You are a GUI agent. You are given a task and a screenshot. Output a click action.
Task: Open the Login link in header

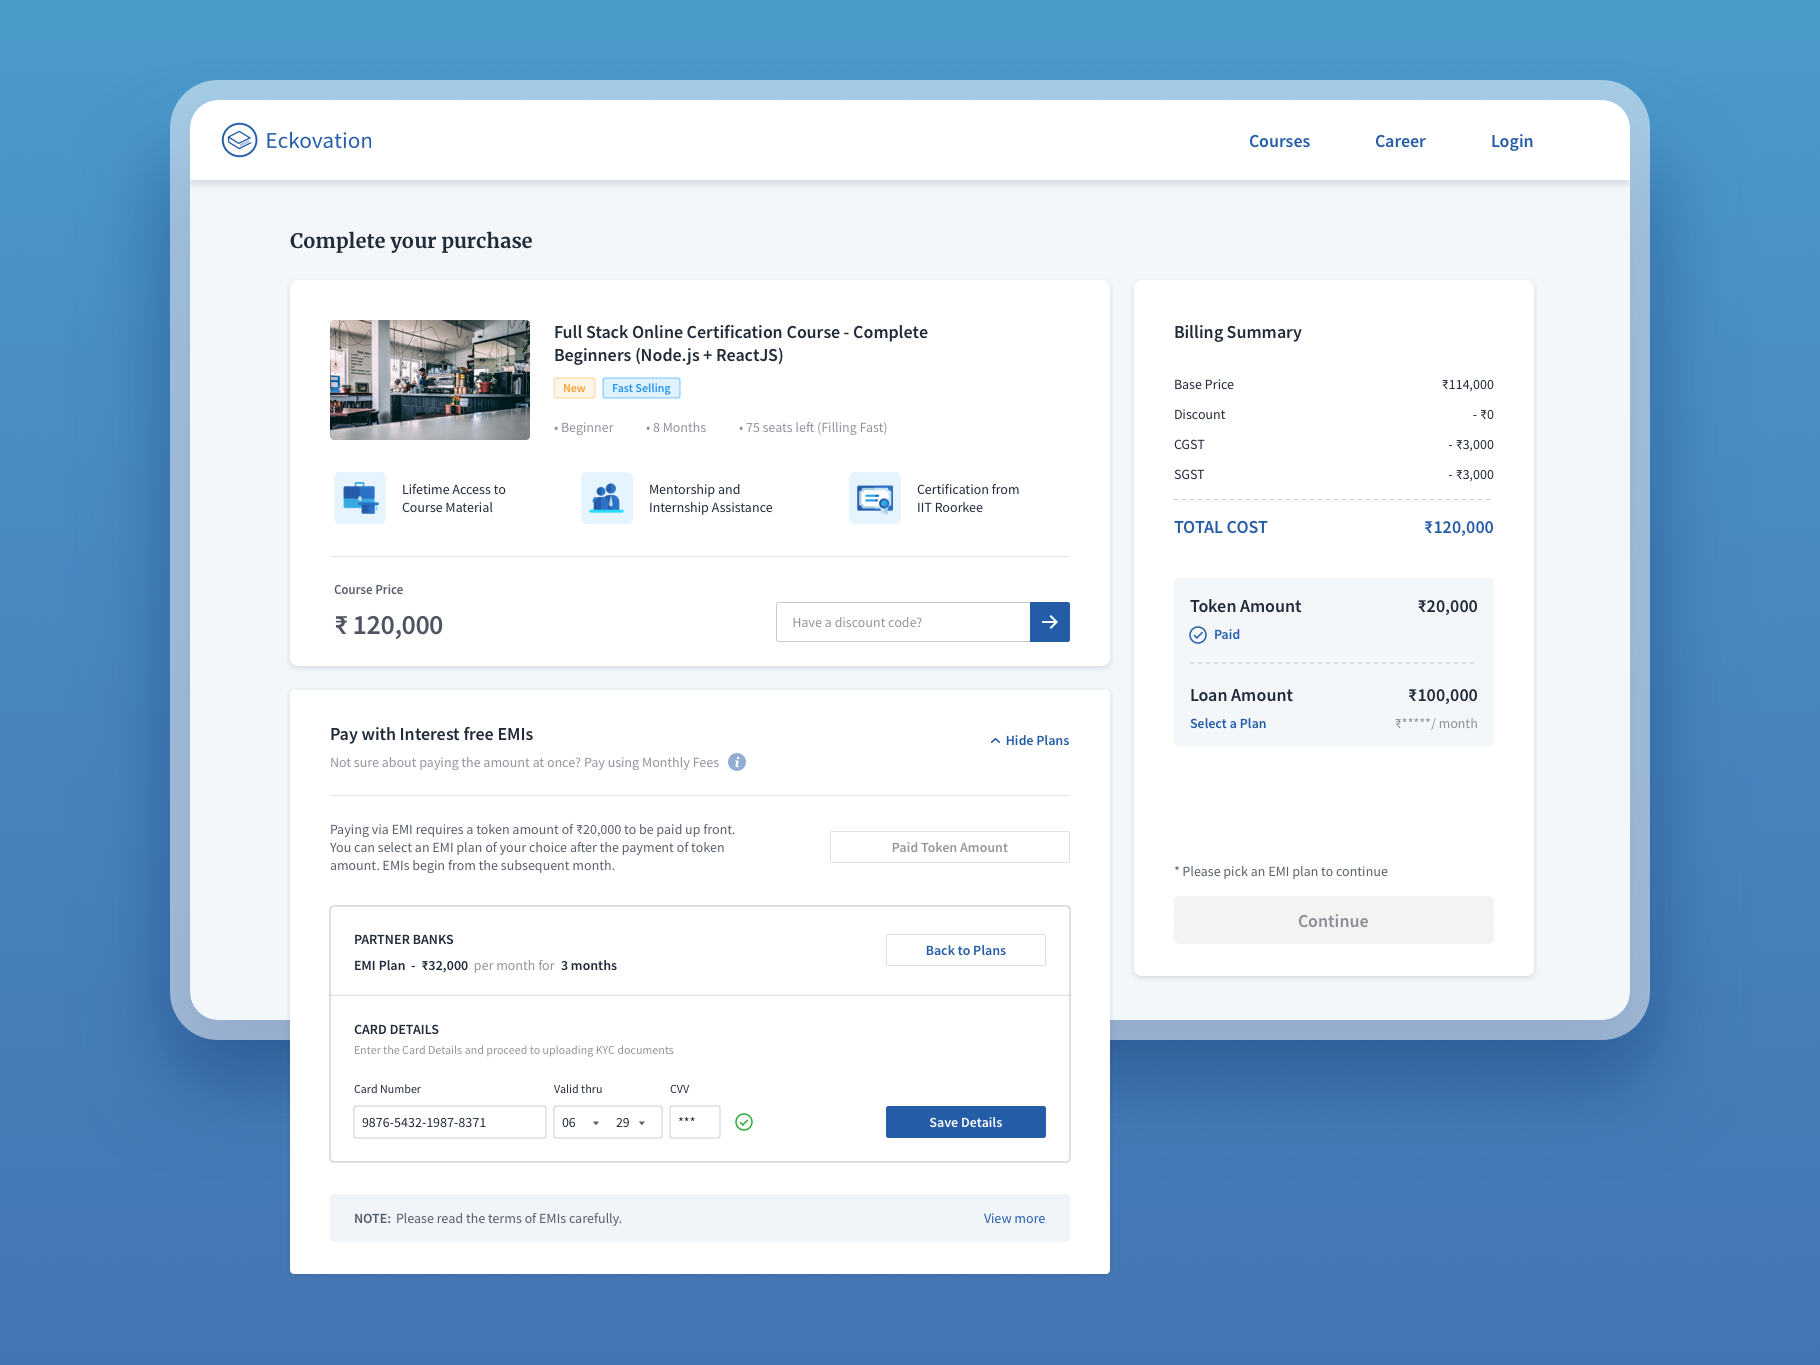(1512, 141)
